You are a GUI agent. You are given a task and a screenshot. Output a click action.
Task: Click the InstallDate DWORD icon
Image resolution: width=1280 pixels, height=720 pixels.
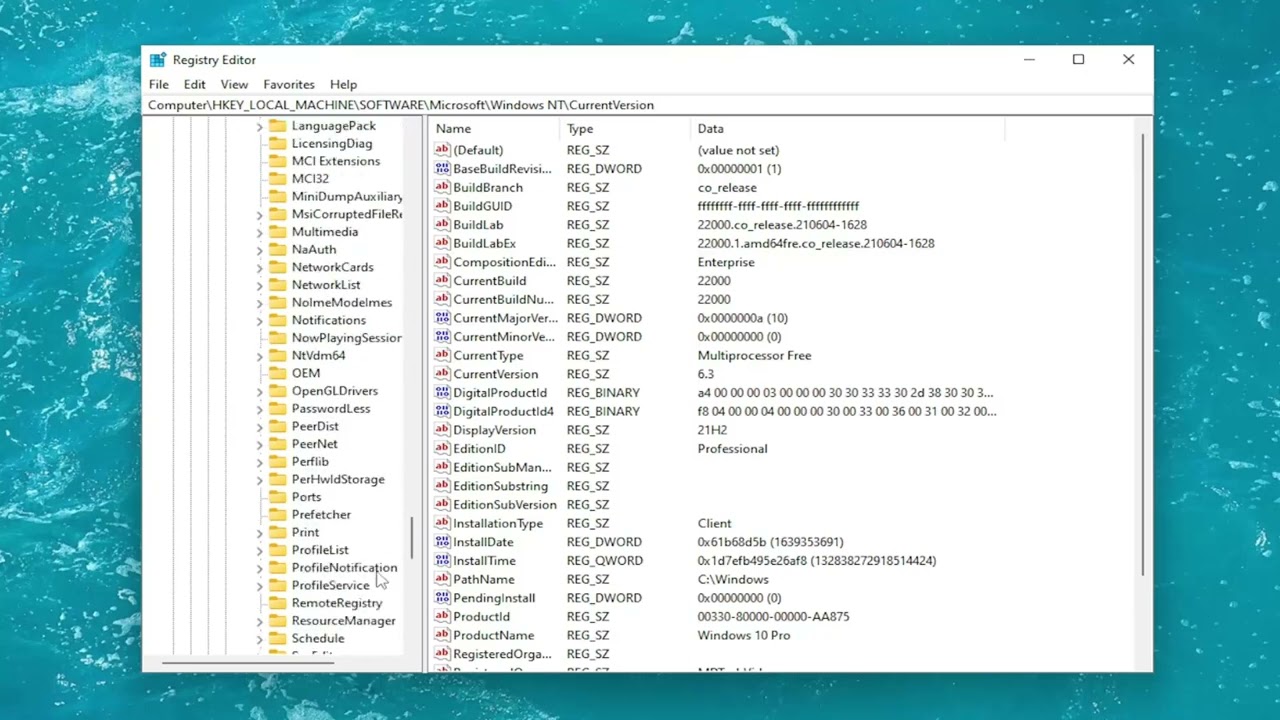pos(443,542)
